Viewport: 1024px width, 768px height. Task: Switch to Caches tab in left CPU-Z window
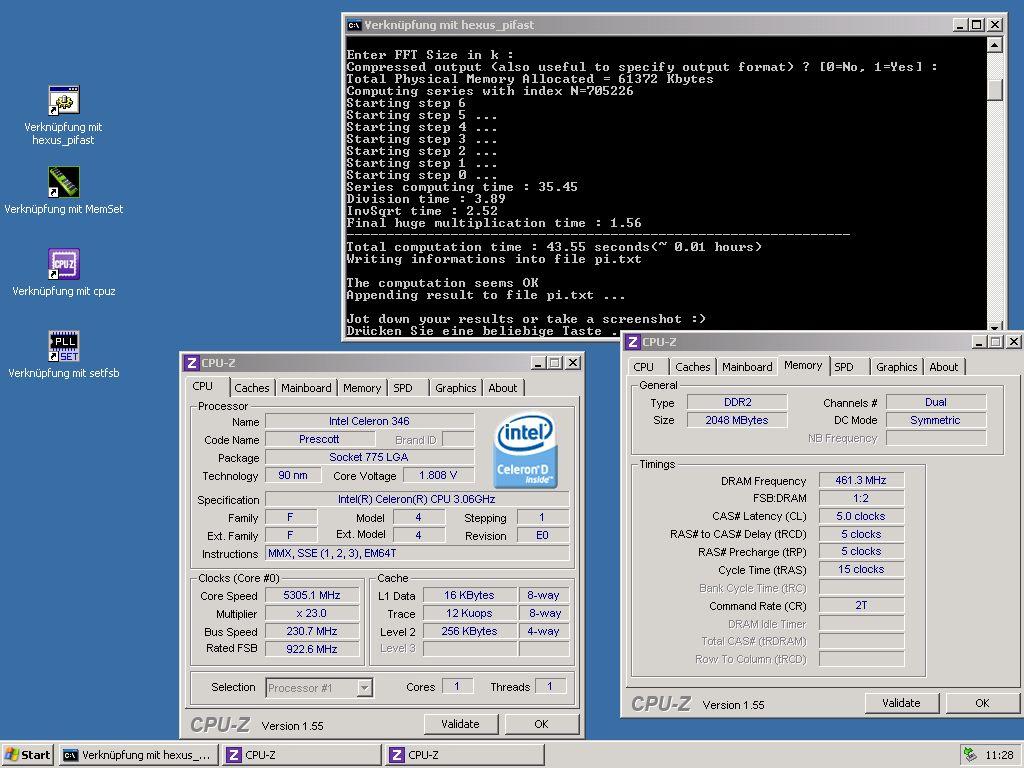[x=251, y=388]
